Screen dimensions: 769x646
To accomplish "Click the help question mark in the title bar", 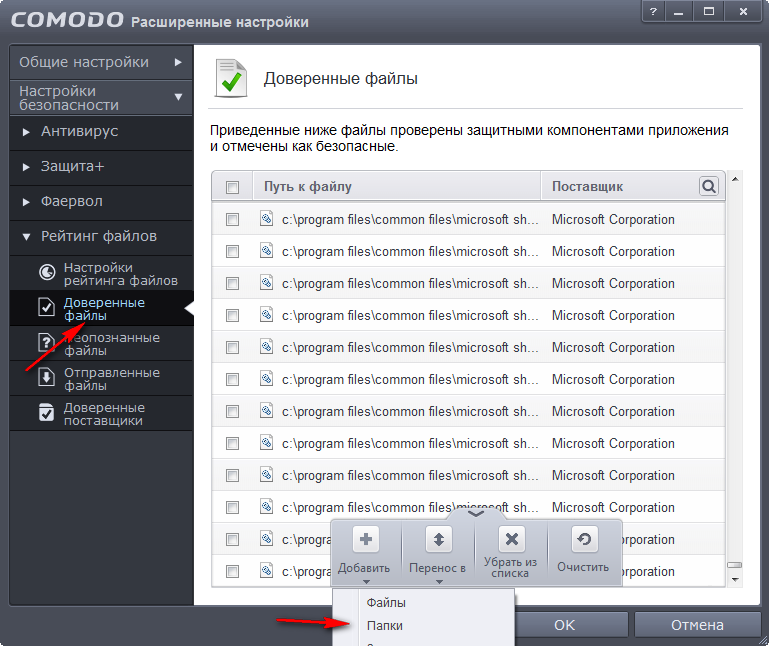I will [x=653, y=12].
